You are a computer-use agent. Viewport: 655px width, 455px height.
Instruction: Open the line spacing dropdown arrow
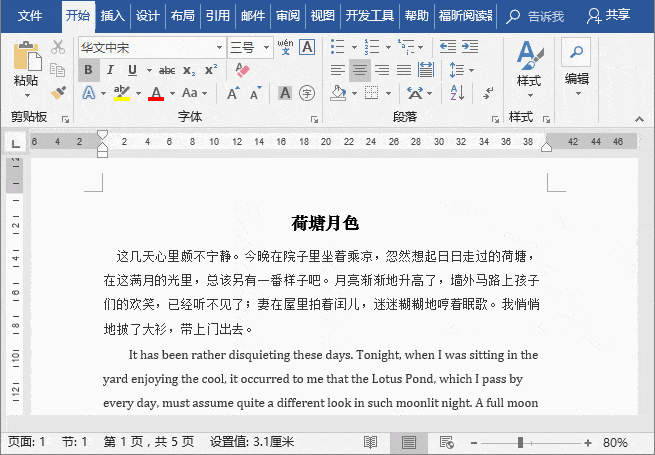(x=472, y=70)
